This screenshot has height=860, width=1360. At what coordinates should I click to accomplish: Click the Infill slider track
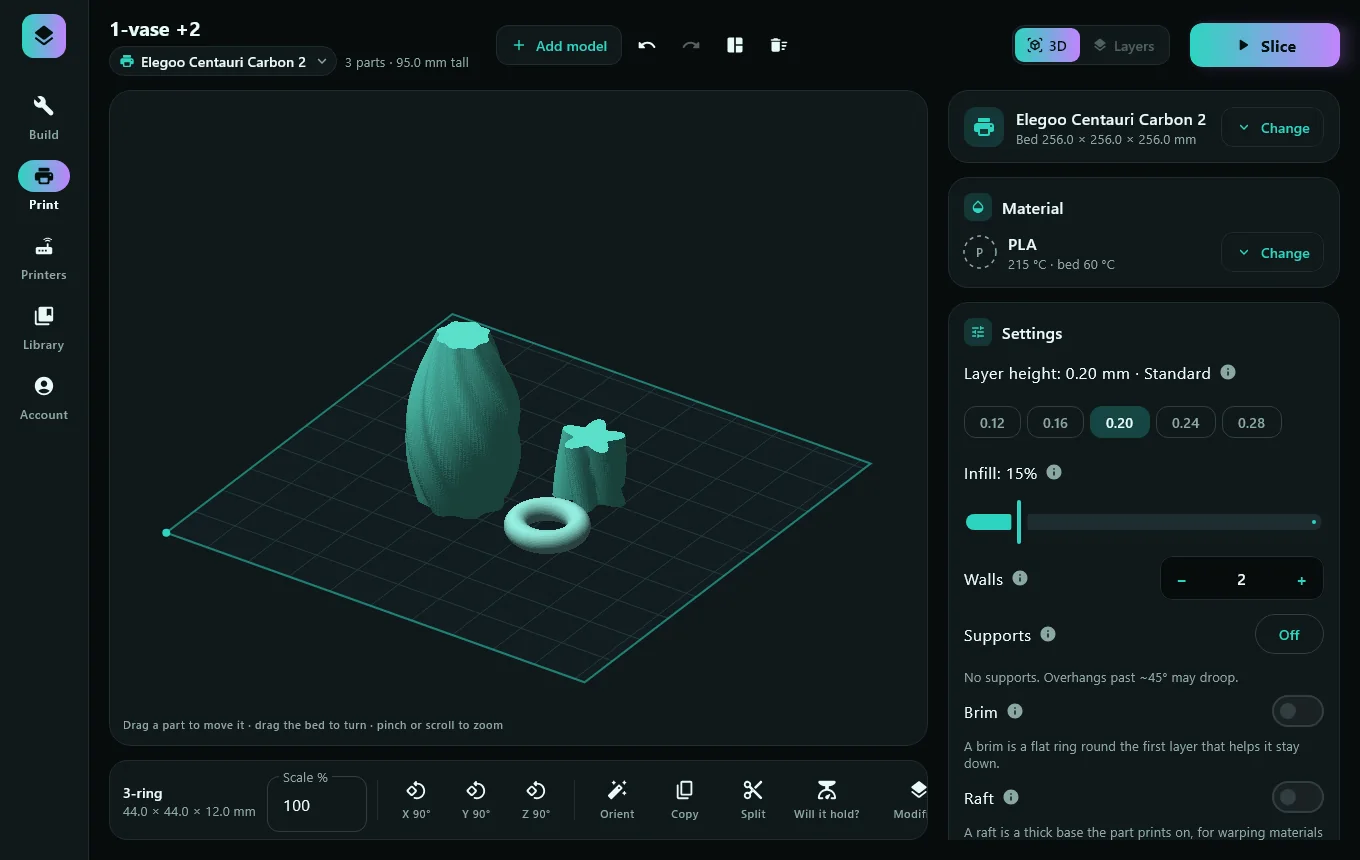tap(1143, 522)
